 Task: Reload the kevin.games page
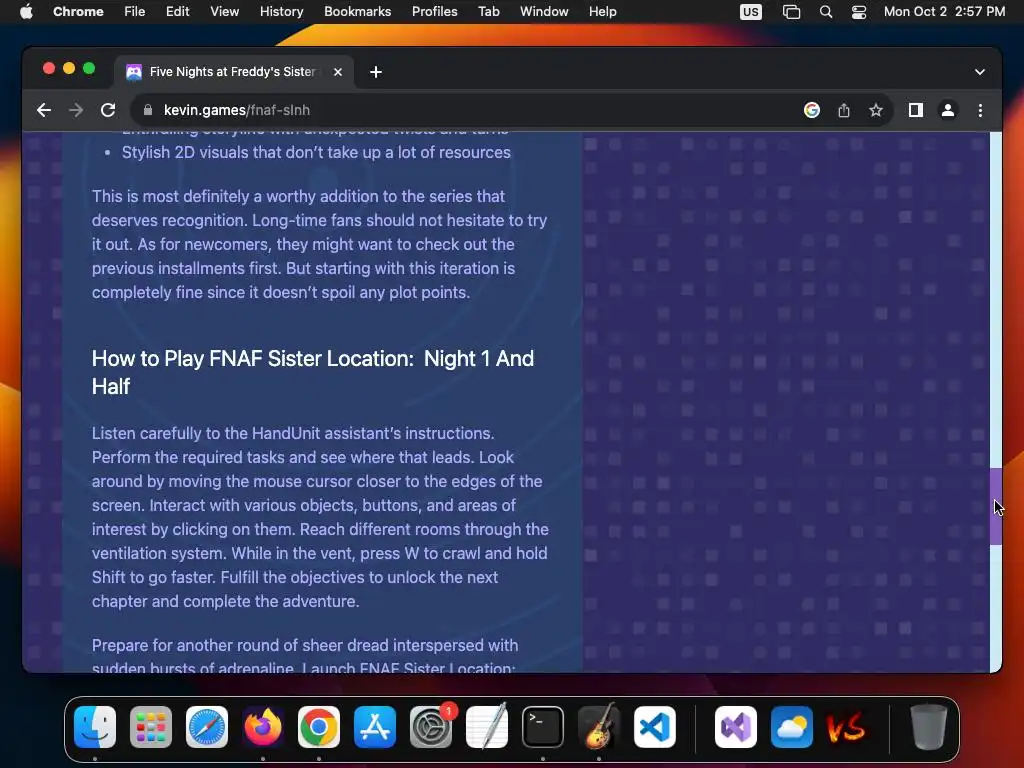[108, 110]
